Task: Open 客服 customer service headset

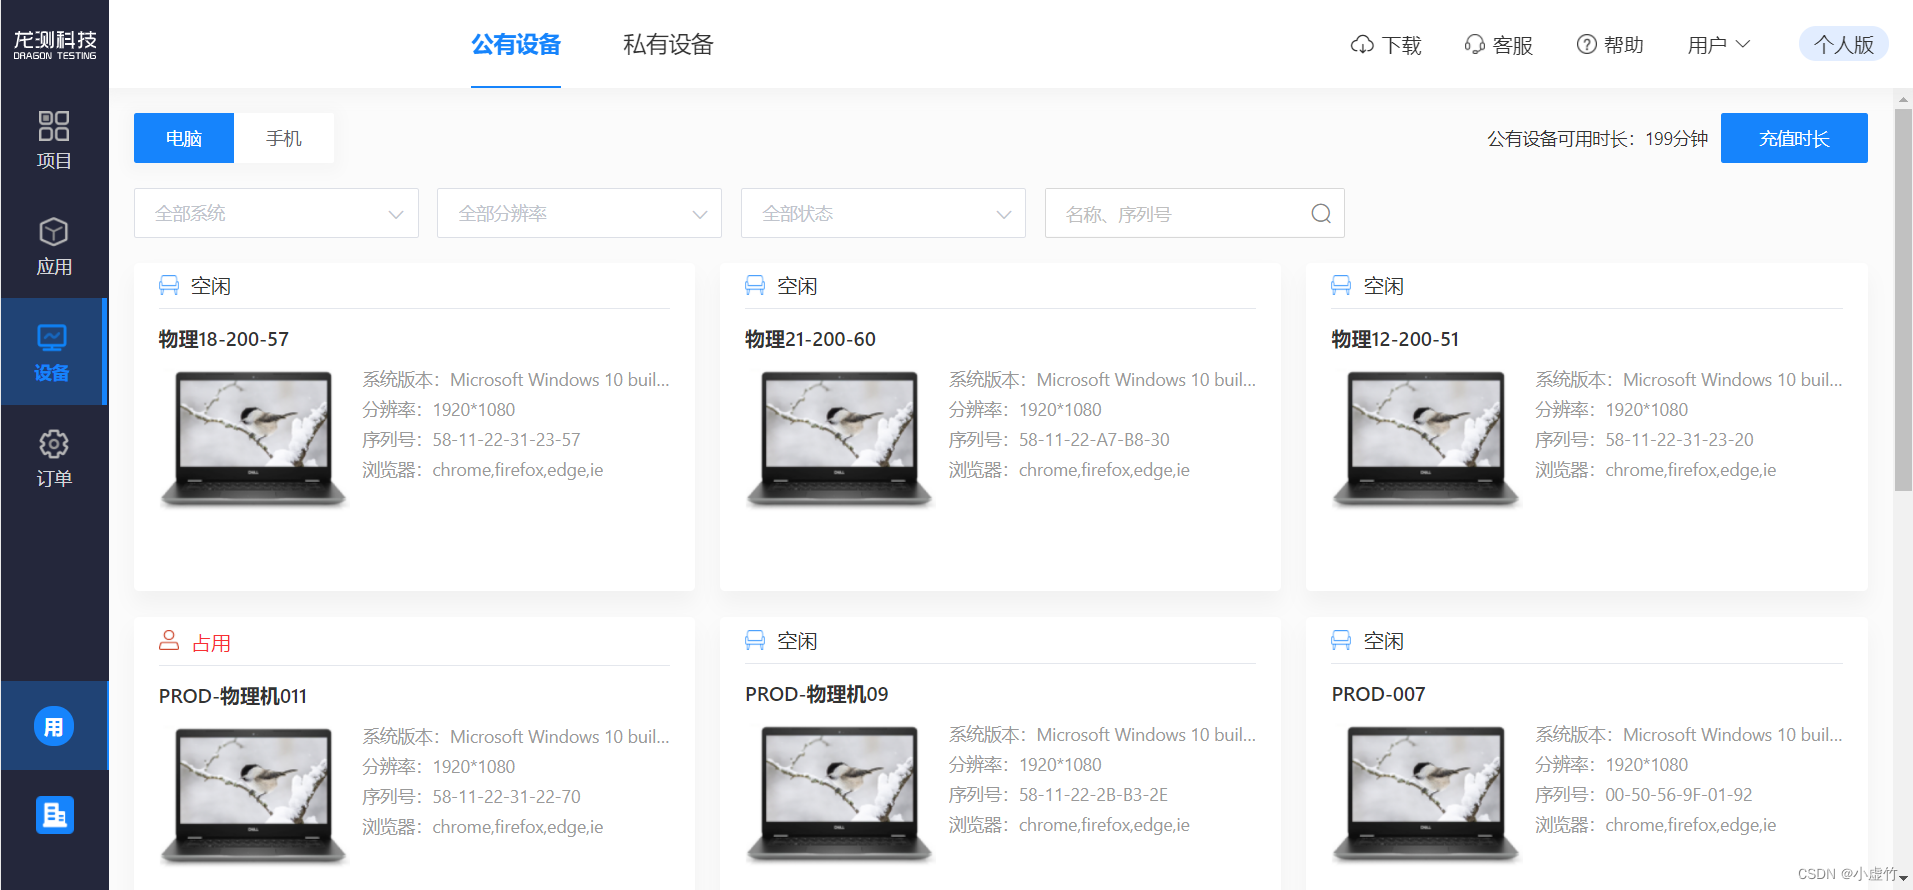Action: click(x=1474, y=45)
